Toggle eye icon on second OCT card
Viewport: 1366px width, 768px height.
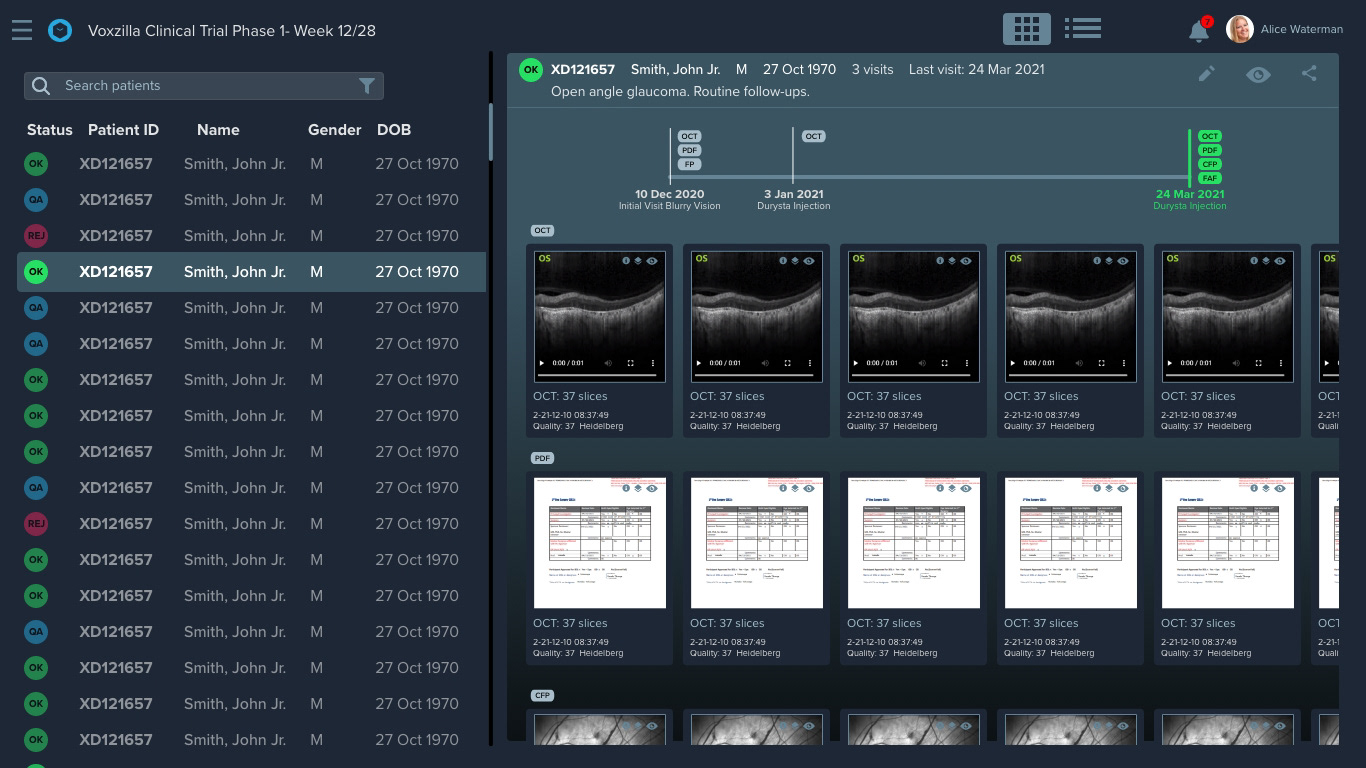[809, 261]
